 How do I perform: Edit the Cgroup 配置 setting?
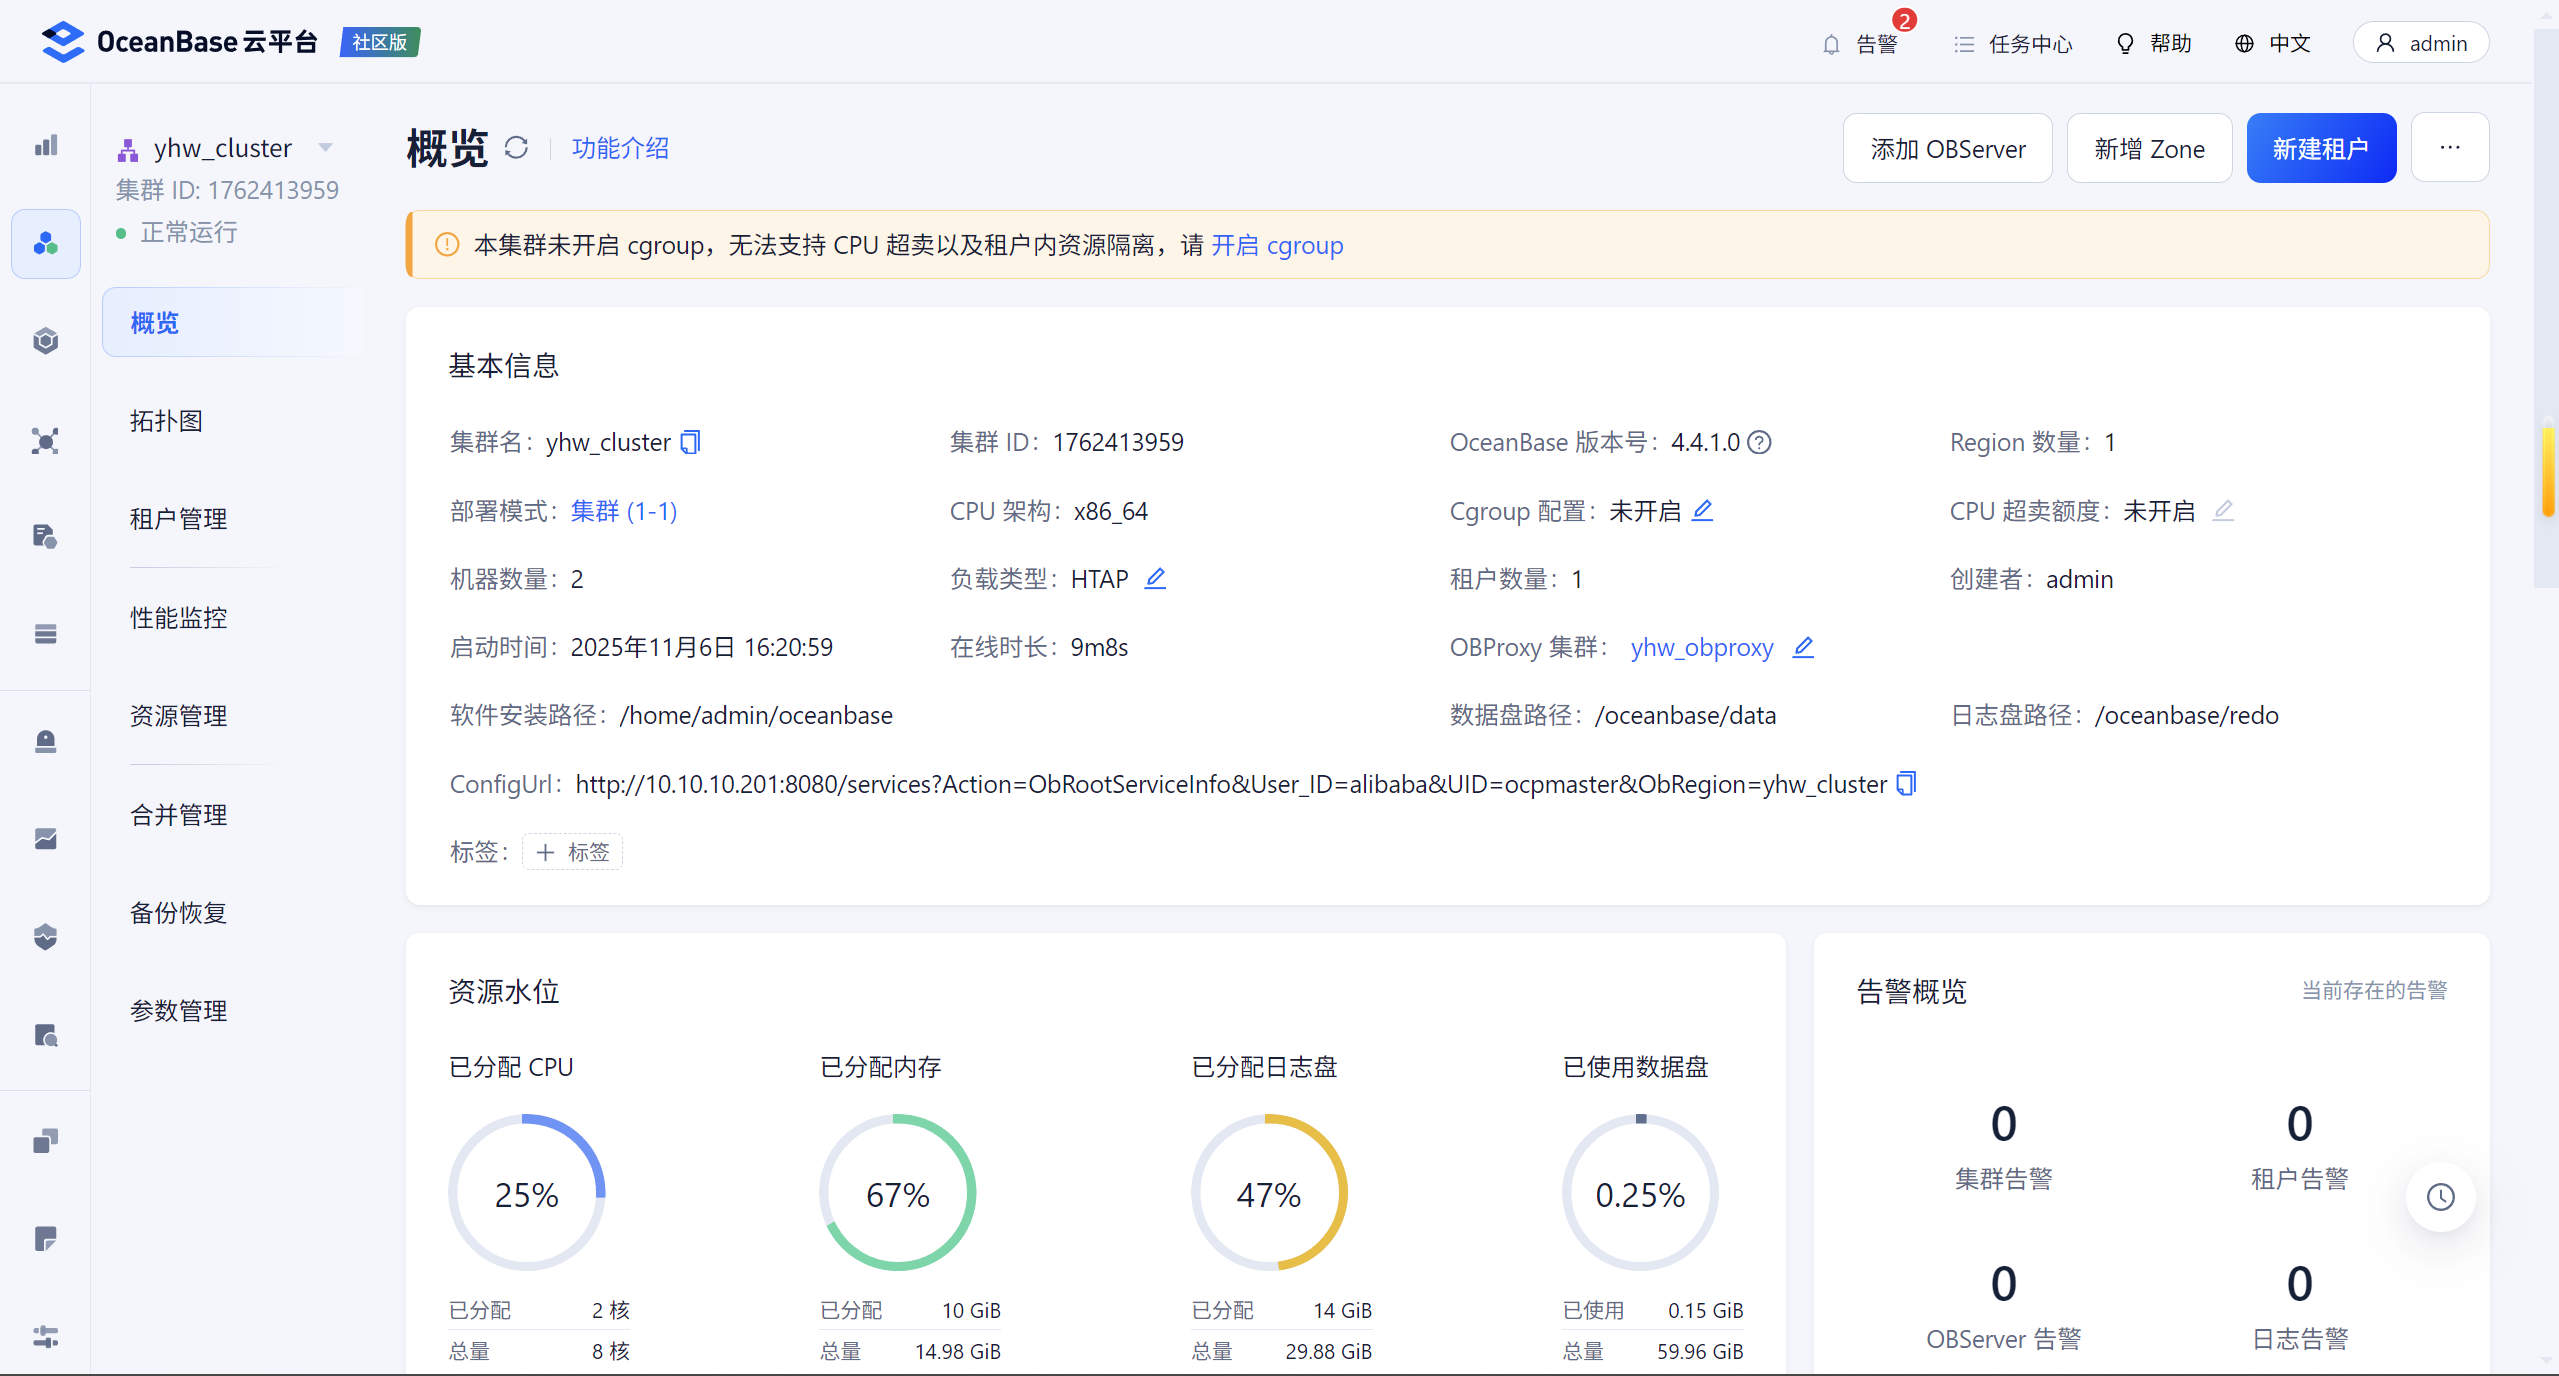[1702, 511]
